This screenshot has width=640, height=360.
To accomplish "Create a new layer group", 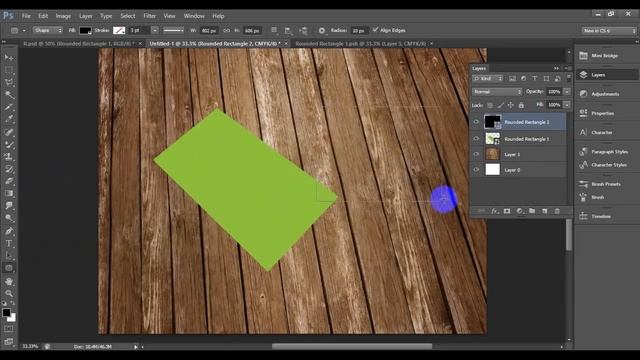I will 532,211.
